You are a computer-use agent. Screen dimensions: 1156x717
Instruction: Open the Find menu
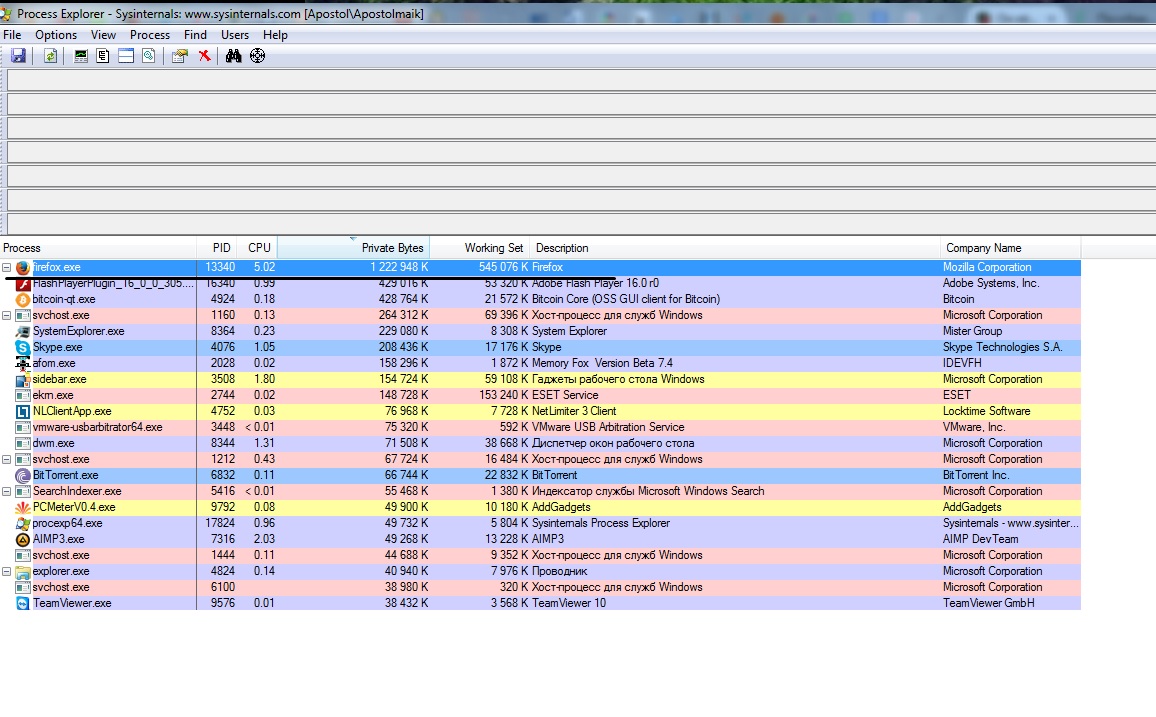[x=195, y=35]
